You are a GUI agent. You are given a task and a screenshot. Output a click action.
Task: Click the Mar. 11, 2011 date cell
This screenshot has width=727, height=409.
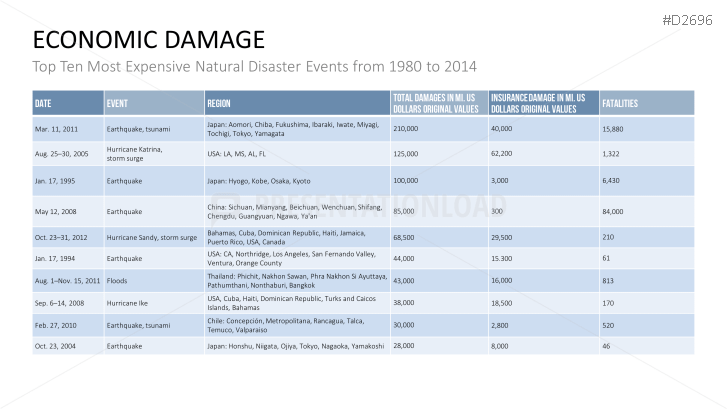(56, 129)
